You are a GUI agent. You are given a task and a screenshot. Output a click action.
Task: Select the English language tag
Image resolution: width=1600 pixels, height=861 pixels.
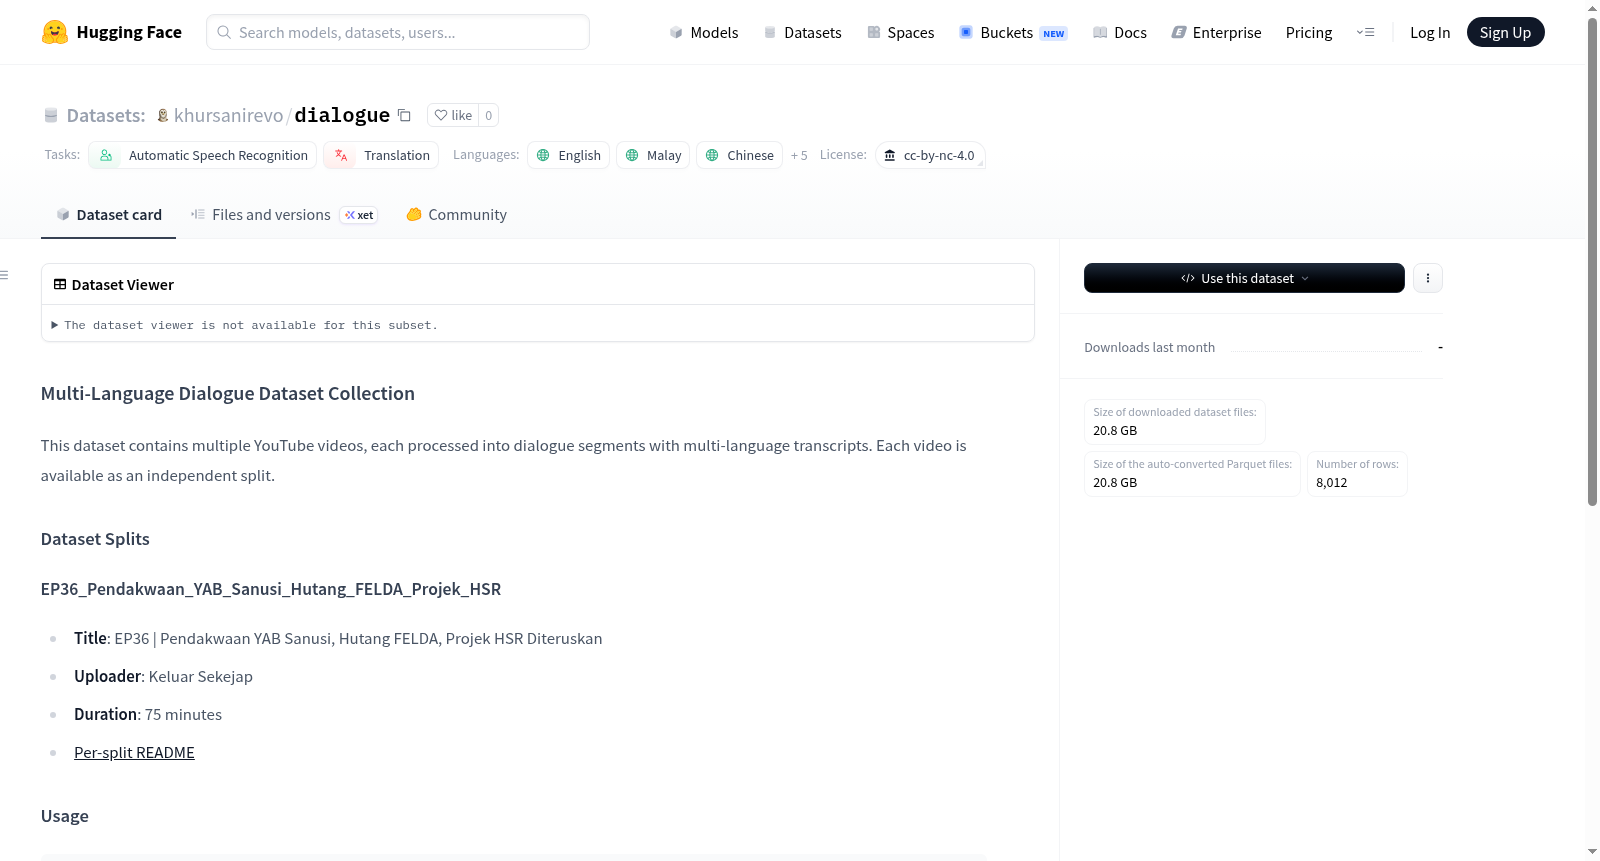(x=568, y=155)
